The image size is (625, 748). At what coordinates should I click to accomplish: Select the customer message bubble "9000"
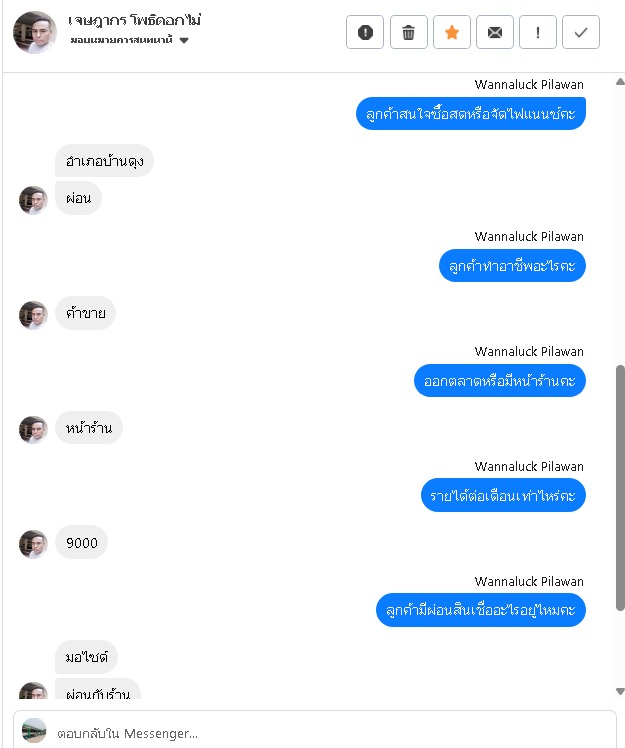(x=82, y=542)
